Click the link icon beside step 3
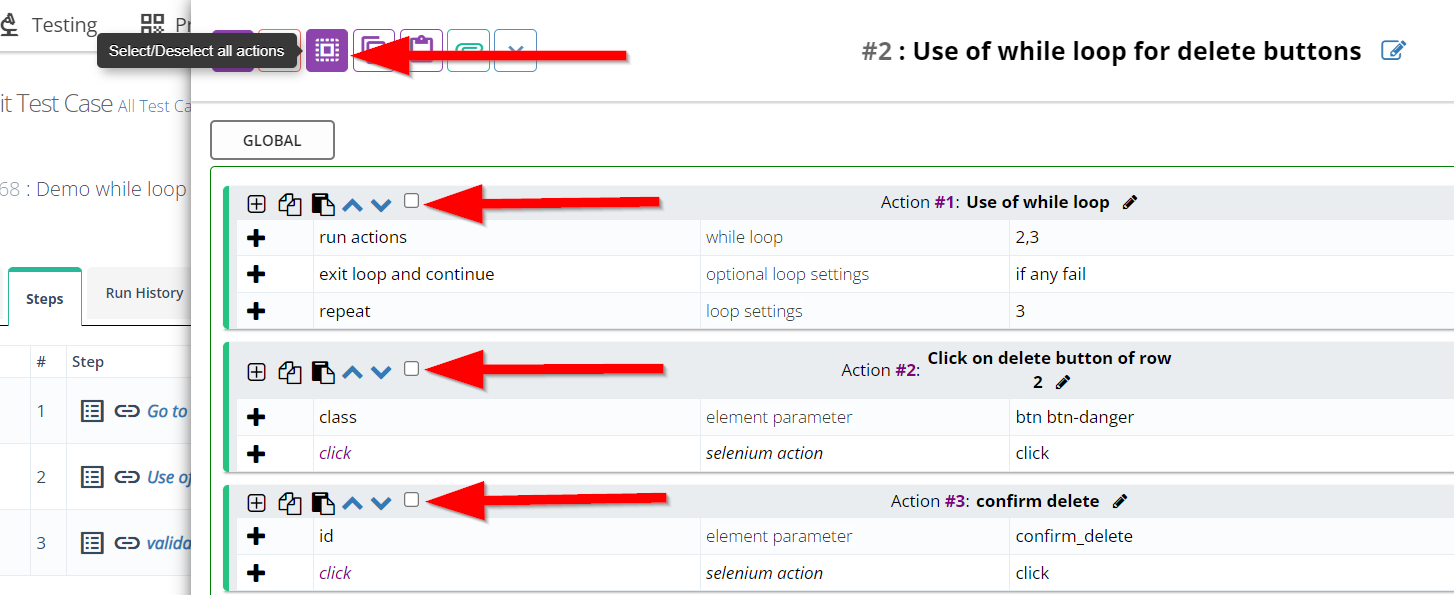 click(126, 543)
